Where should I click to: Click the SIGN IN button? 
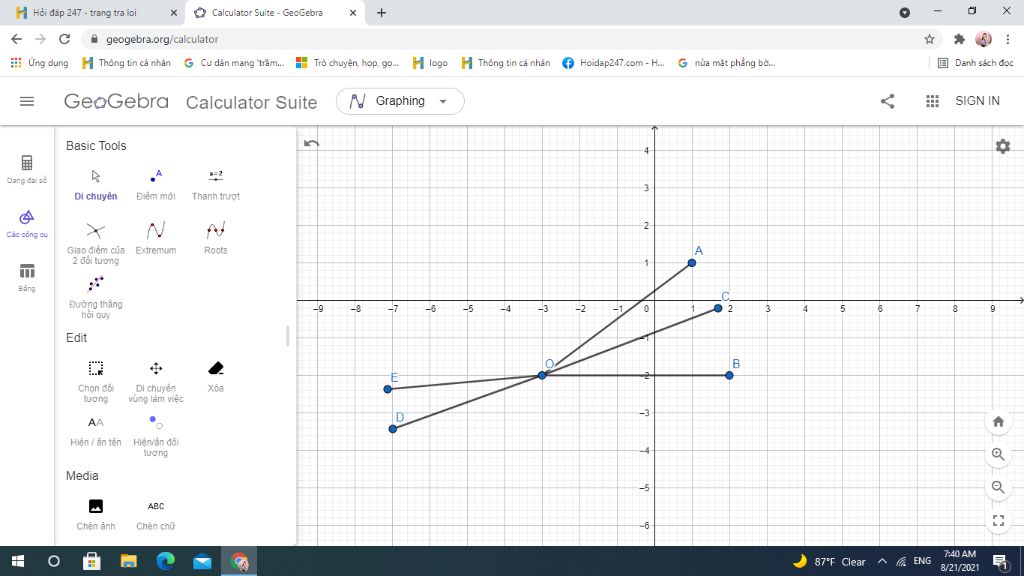click(977, 101)
